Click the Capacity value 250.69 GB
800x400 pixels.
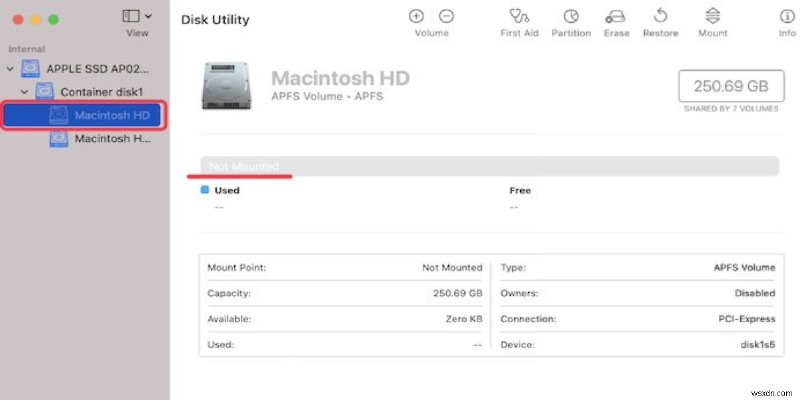[458, 293]
